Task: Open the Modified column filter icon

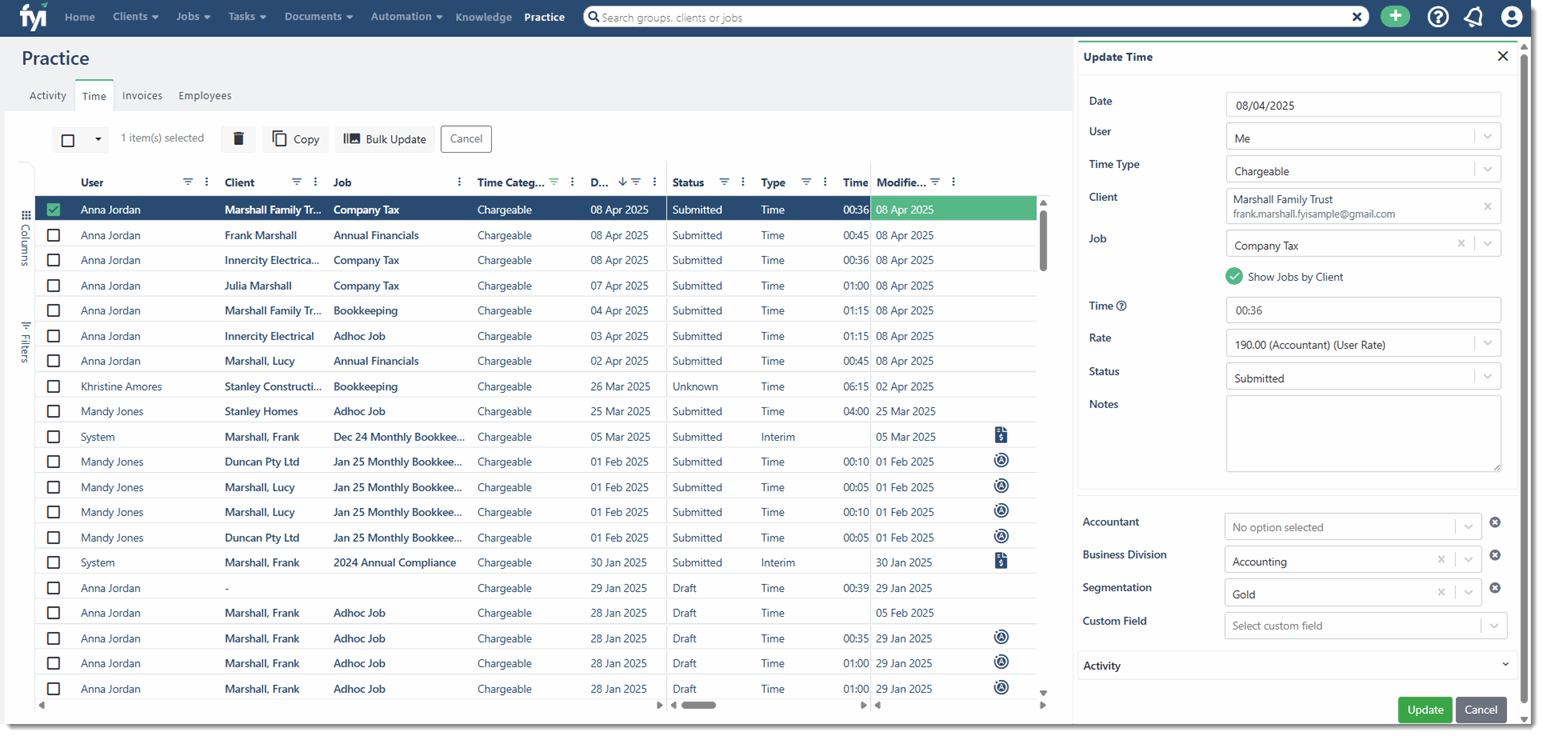Action: tap(935, 182)
